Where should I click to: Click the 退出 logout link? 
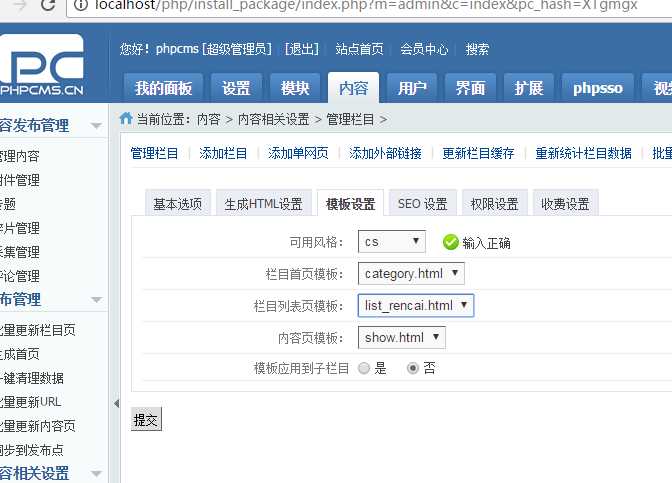point(302,49)
